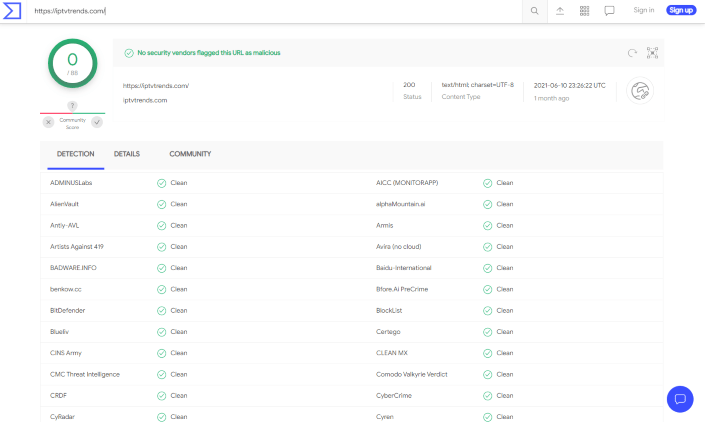Image resolution: width=705 pixels, height=422 pixels.
Task: Click the Sign in link
Action: pyautogui.click(x=644, y=10)
